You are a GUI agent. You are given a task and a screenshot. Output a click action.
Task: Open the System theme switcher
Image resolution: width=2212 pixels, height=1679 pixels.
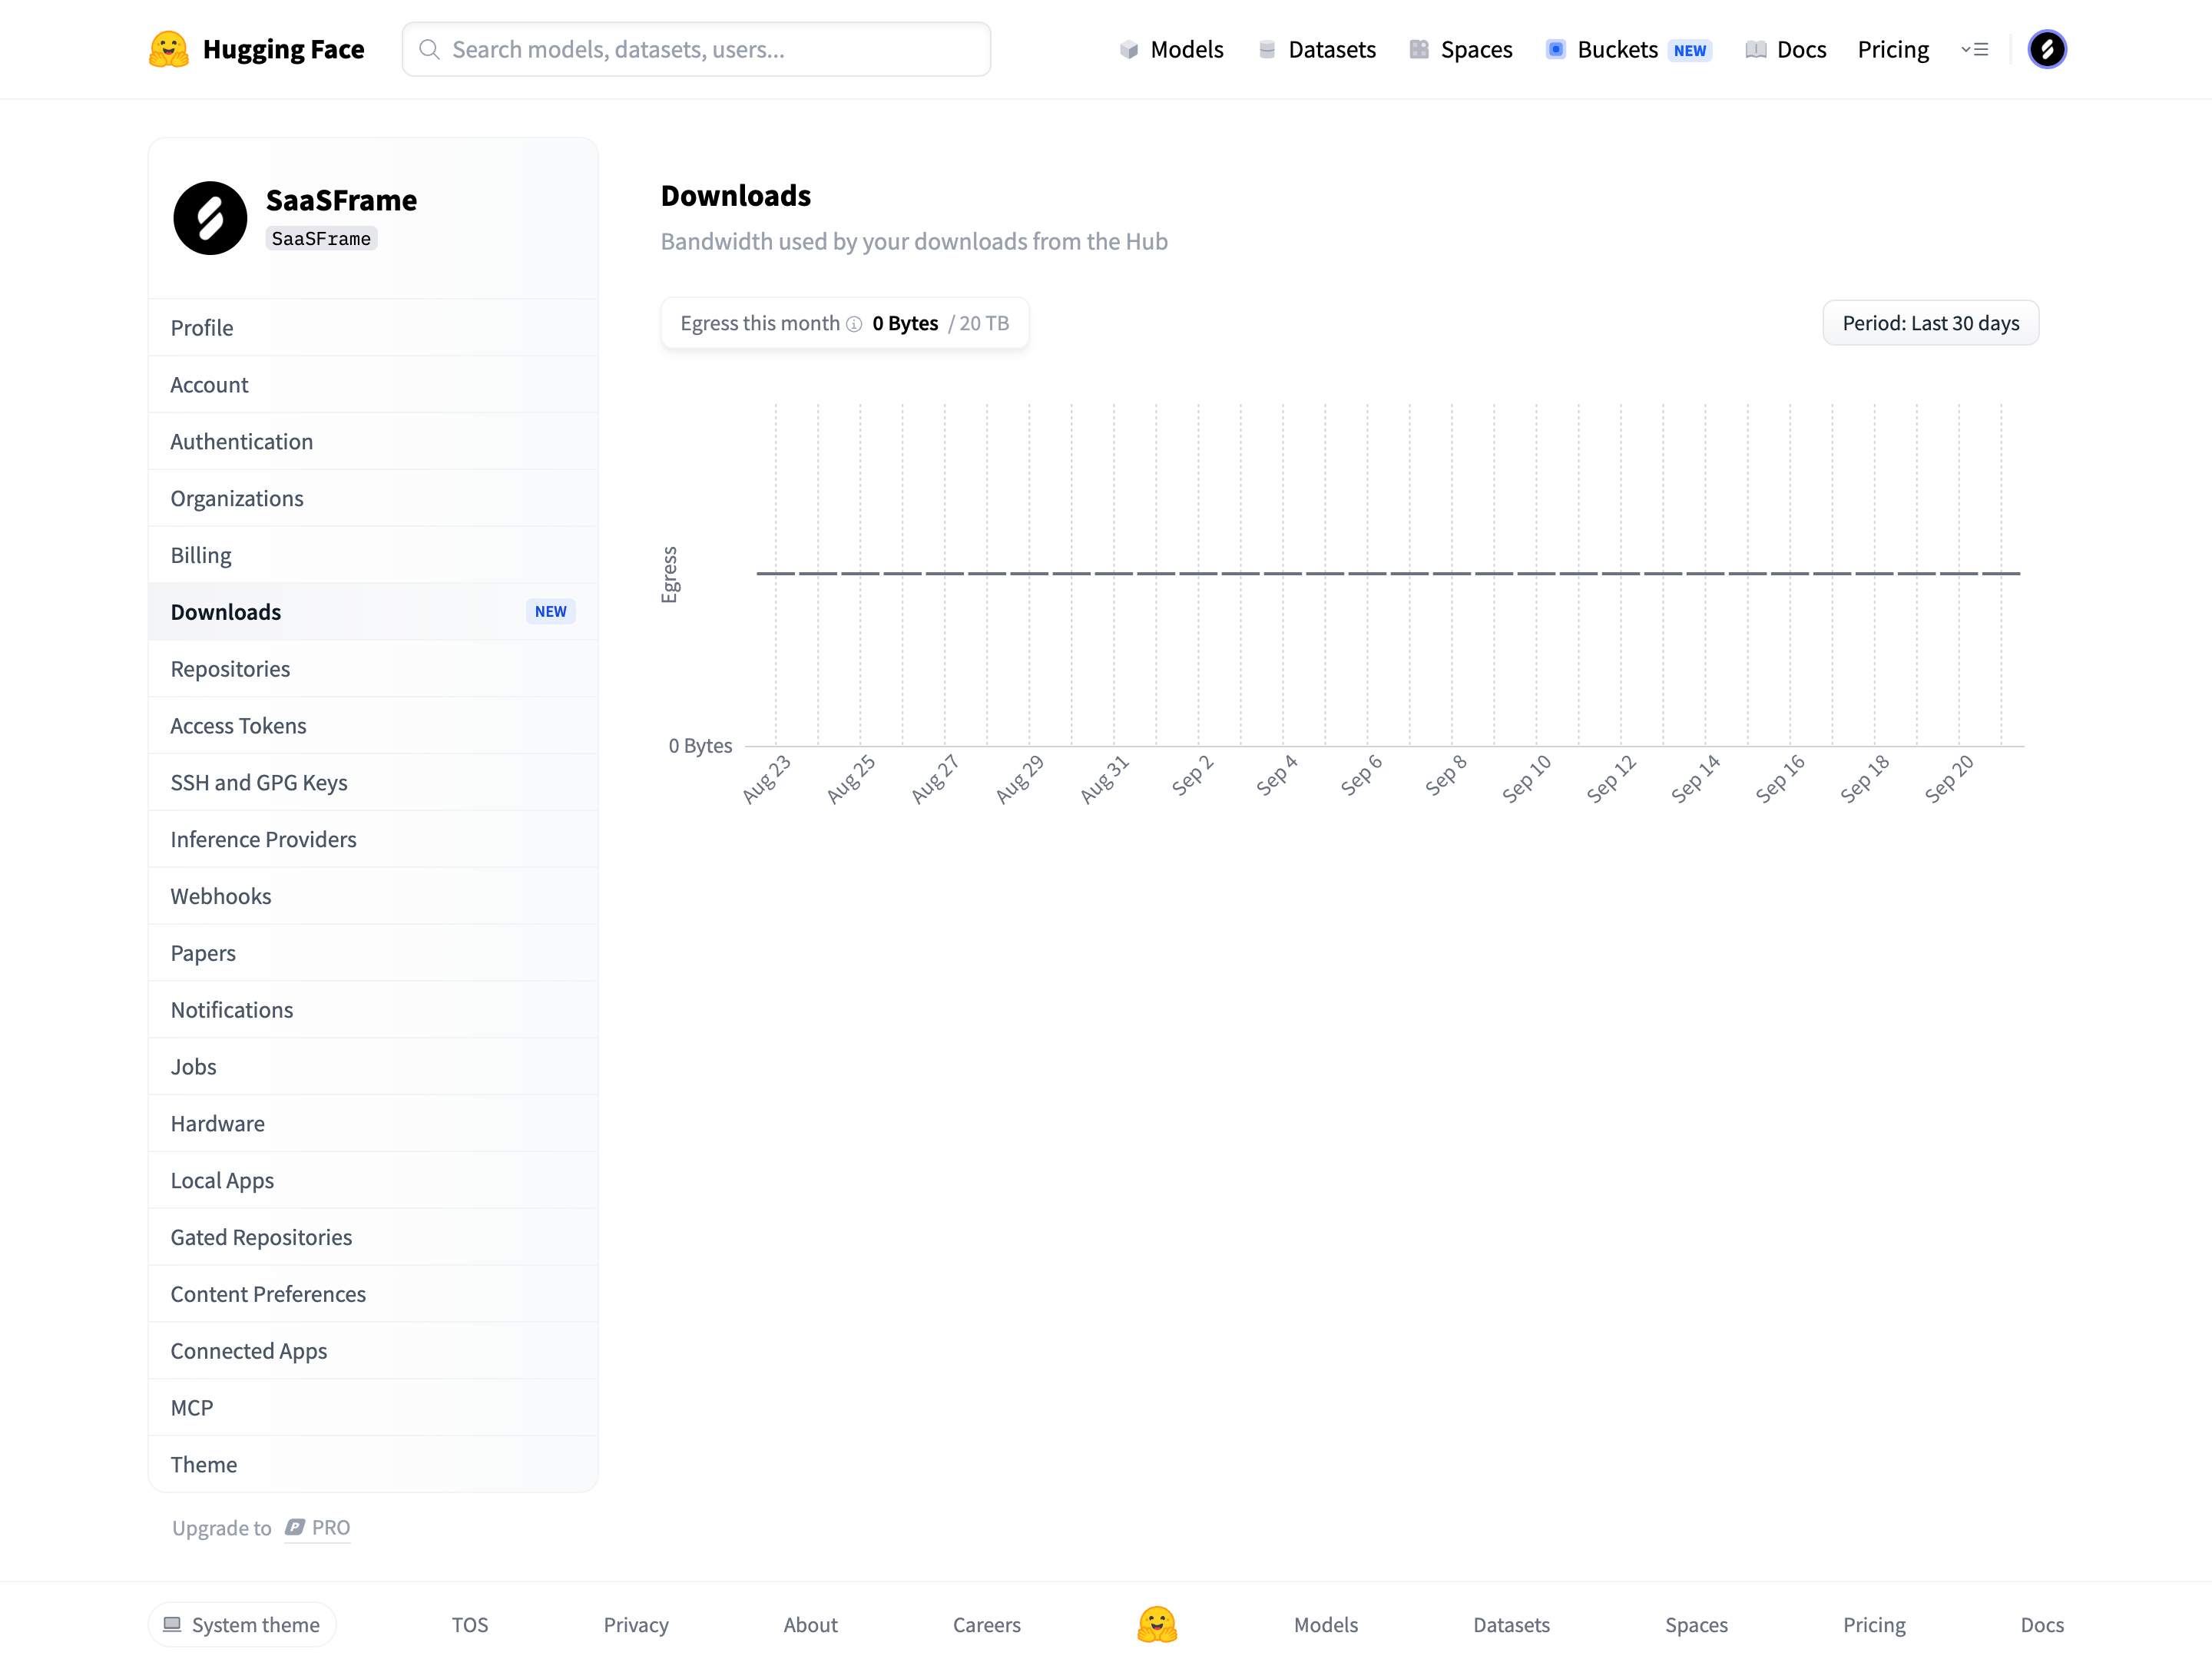pos(242,1625)
